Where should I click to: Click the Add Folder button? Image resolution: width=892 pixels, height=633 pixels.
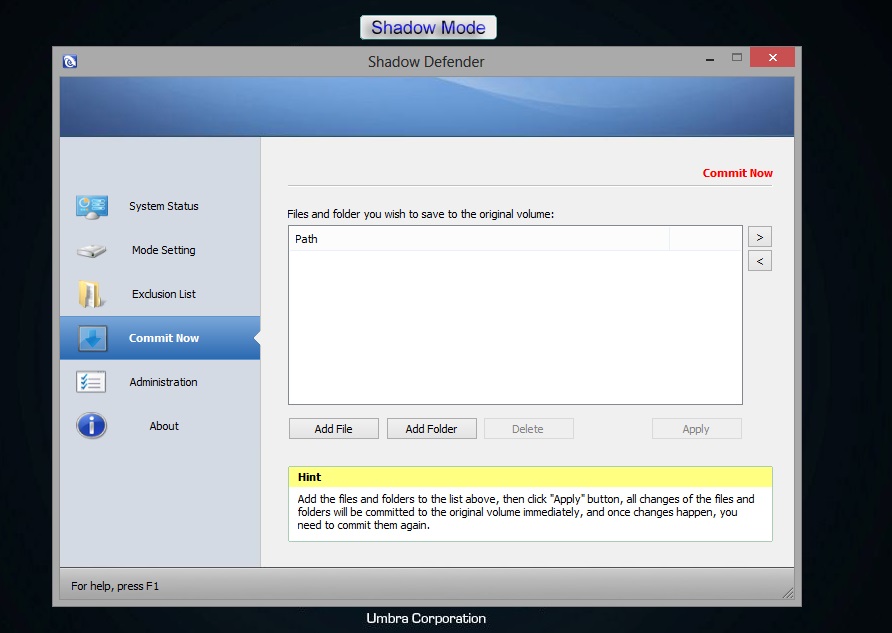click(x=431, y=429)
